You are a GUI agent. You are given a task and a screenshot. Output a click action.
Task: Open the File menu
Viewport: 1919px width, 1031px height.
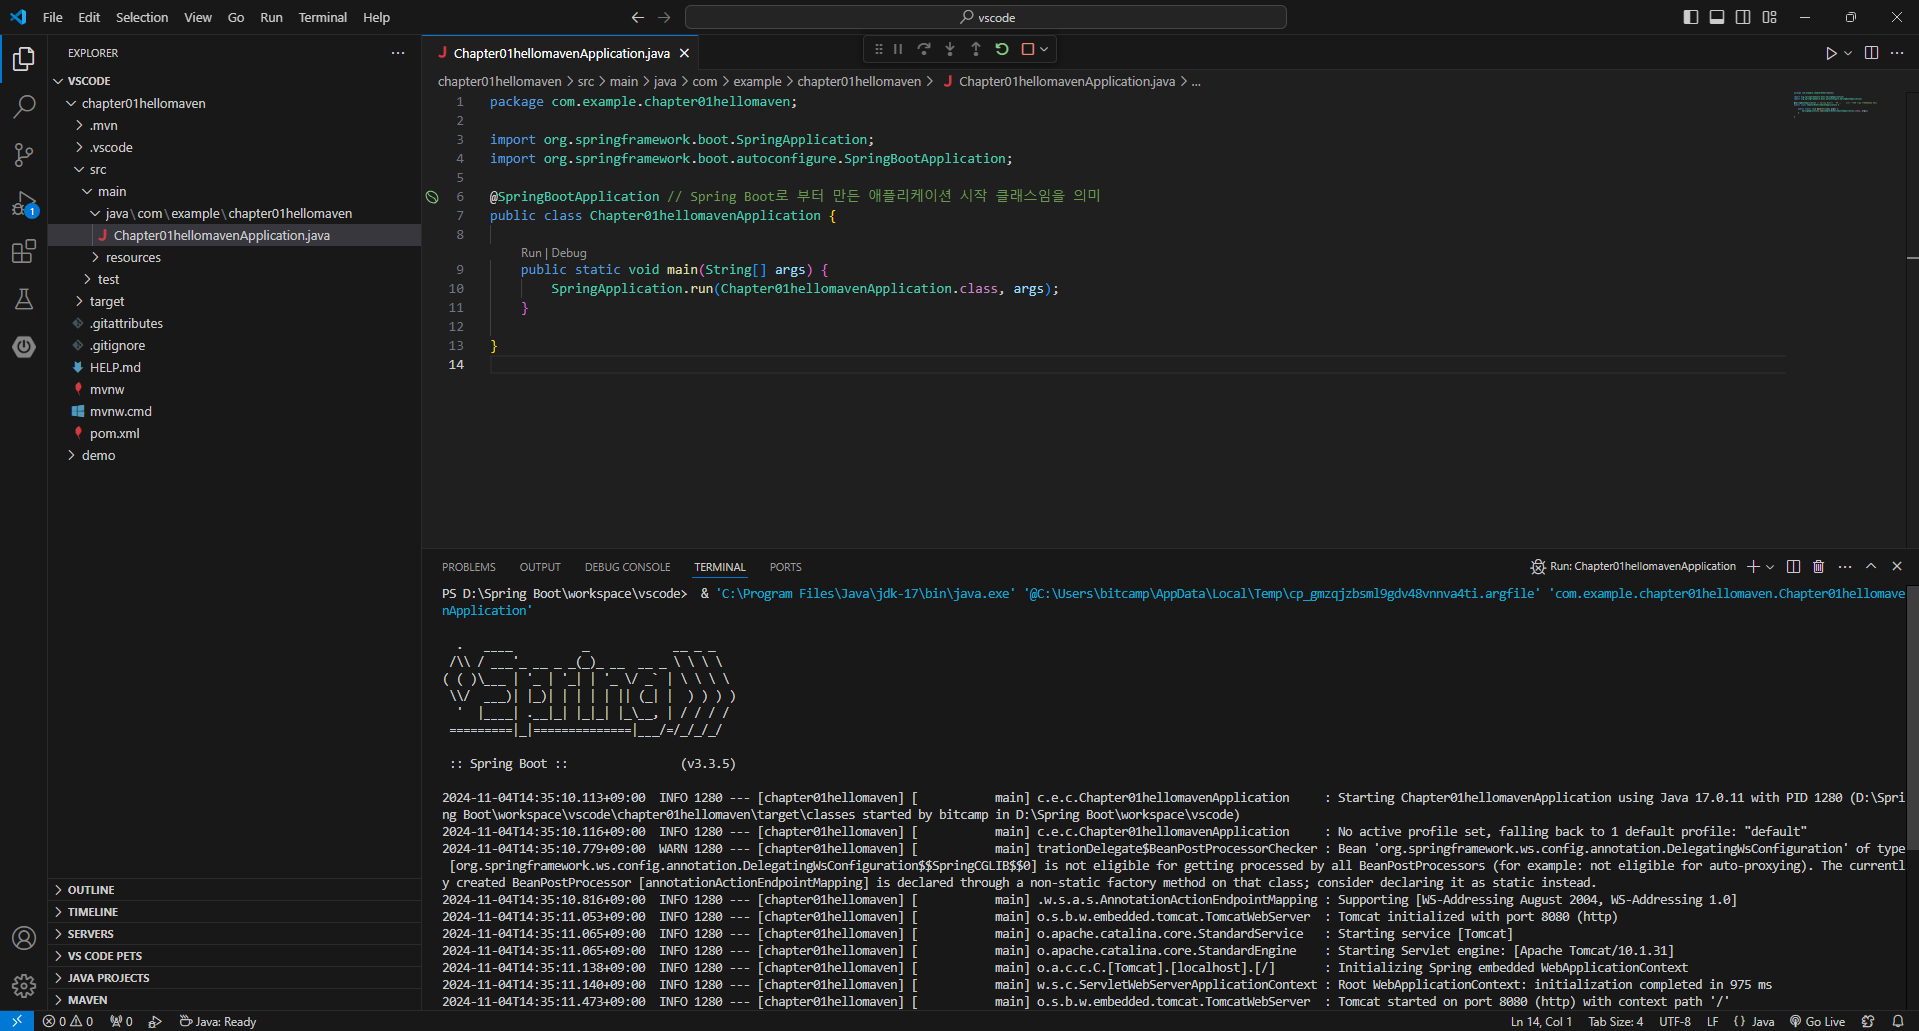52,17
